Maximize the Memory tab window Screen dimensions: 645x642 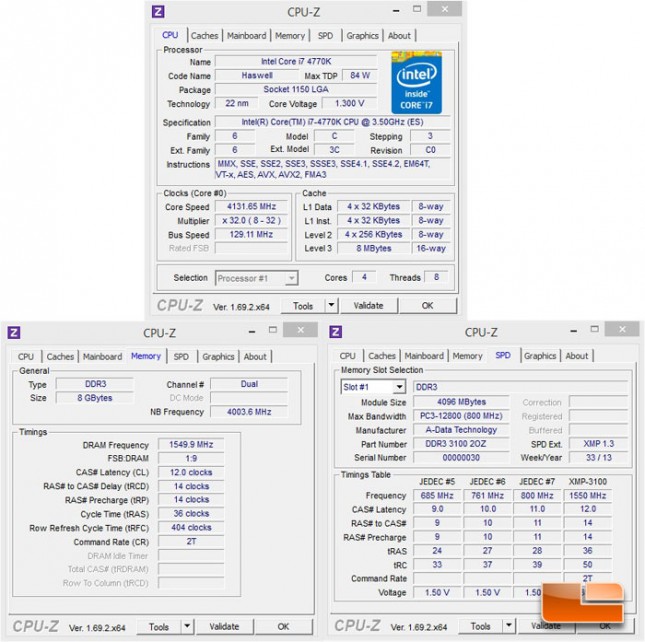click(273, 330)
